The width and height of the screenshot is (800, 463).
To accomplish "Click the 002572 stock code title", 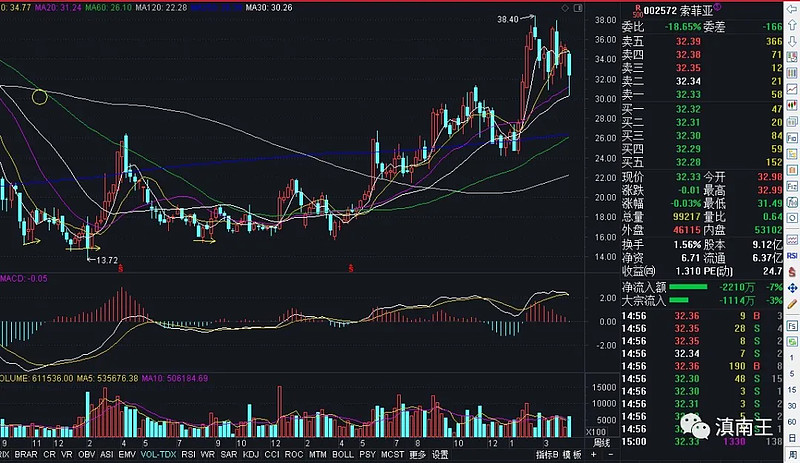I will 660,11.
